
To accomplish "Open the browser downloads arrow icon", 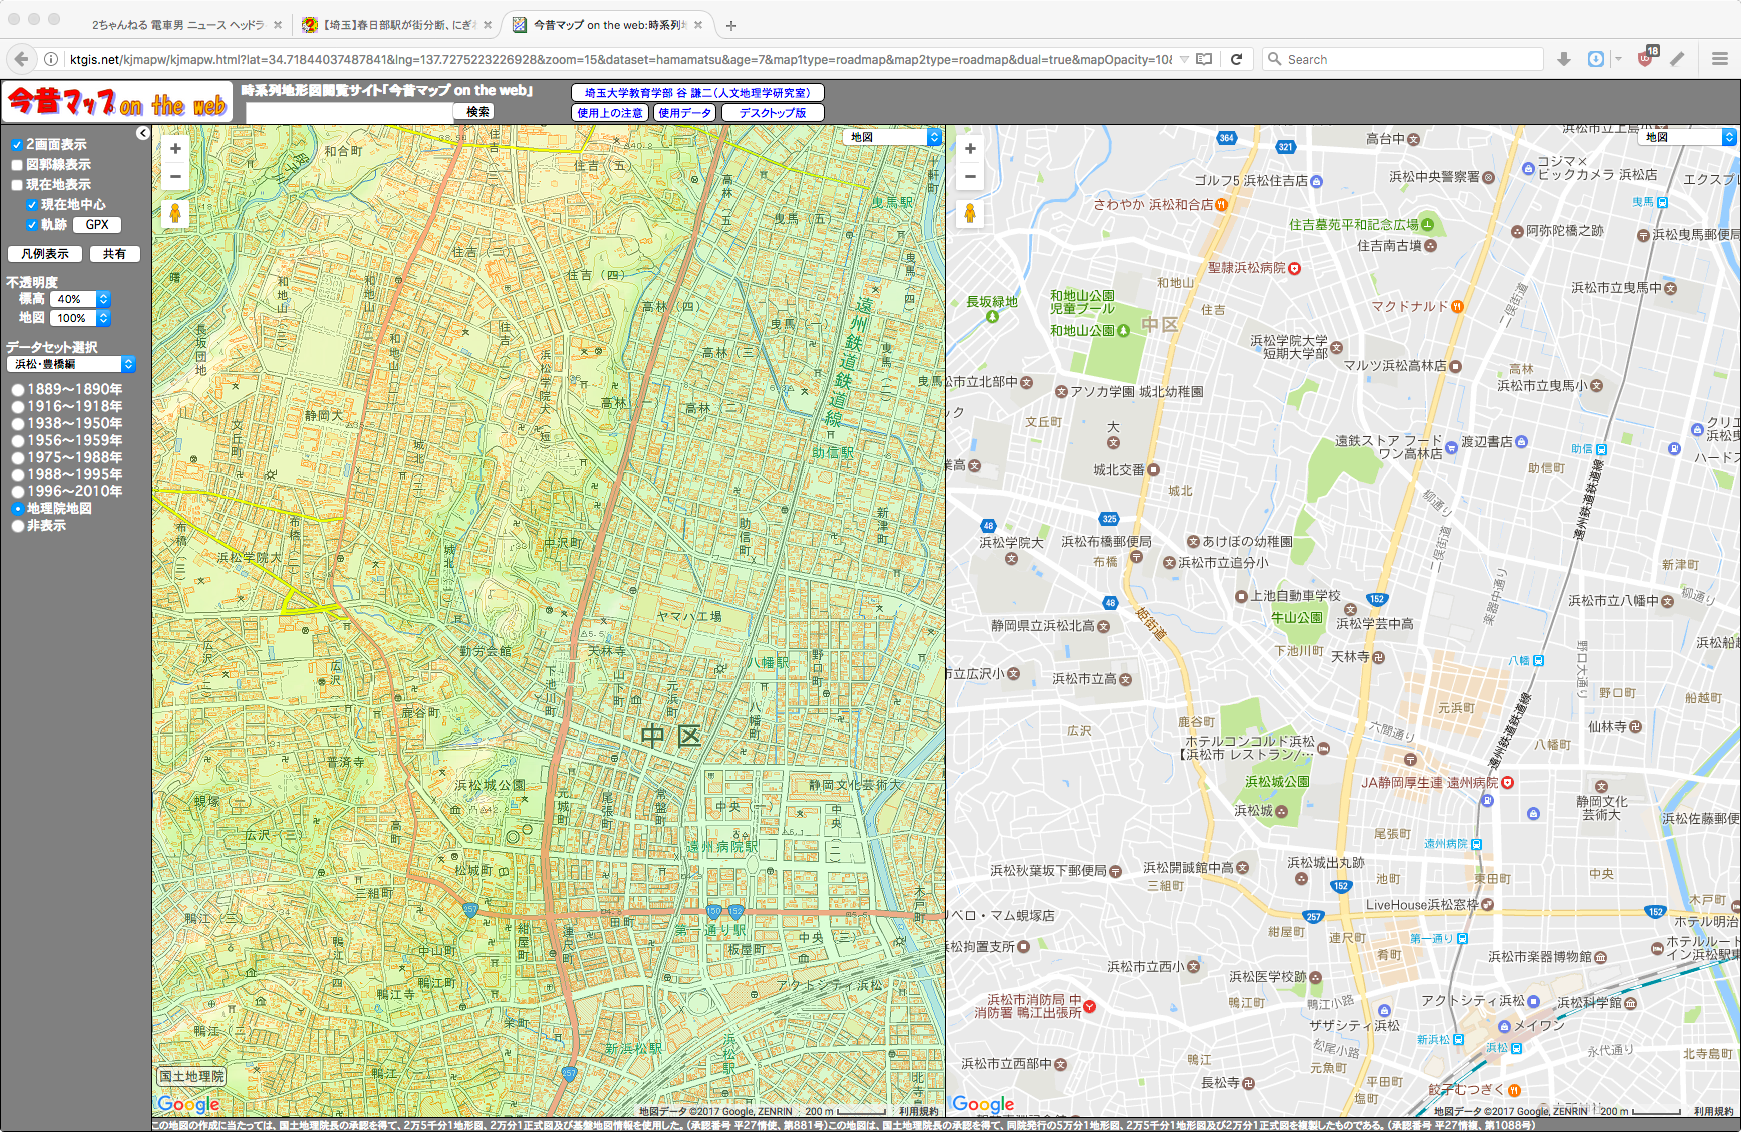I will 1564,59.
